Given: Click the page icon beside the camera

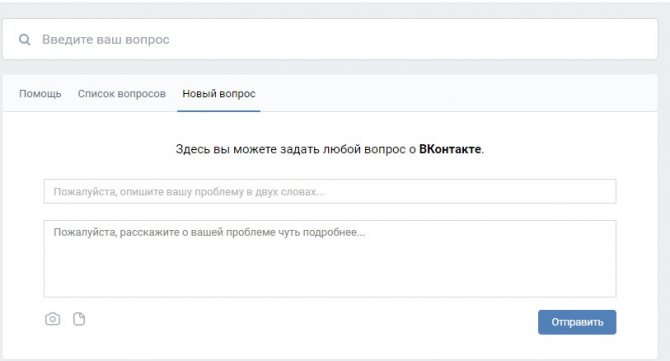Looking at the screenshot, I should tap(79, 319).
